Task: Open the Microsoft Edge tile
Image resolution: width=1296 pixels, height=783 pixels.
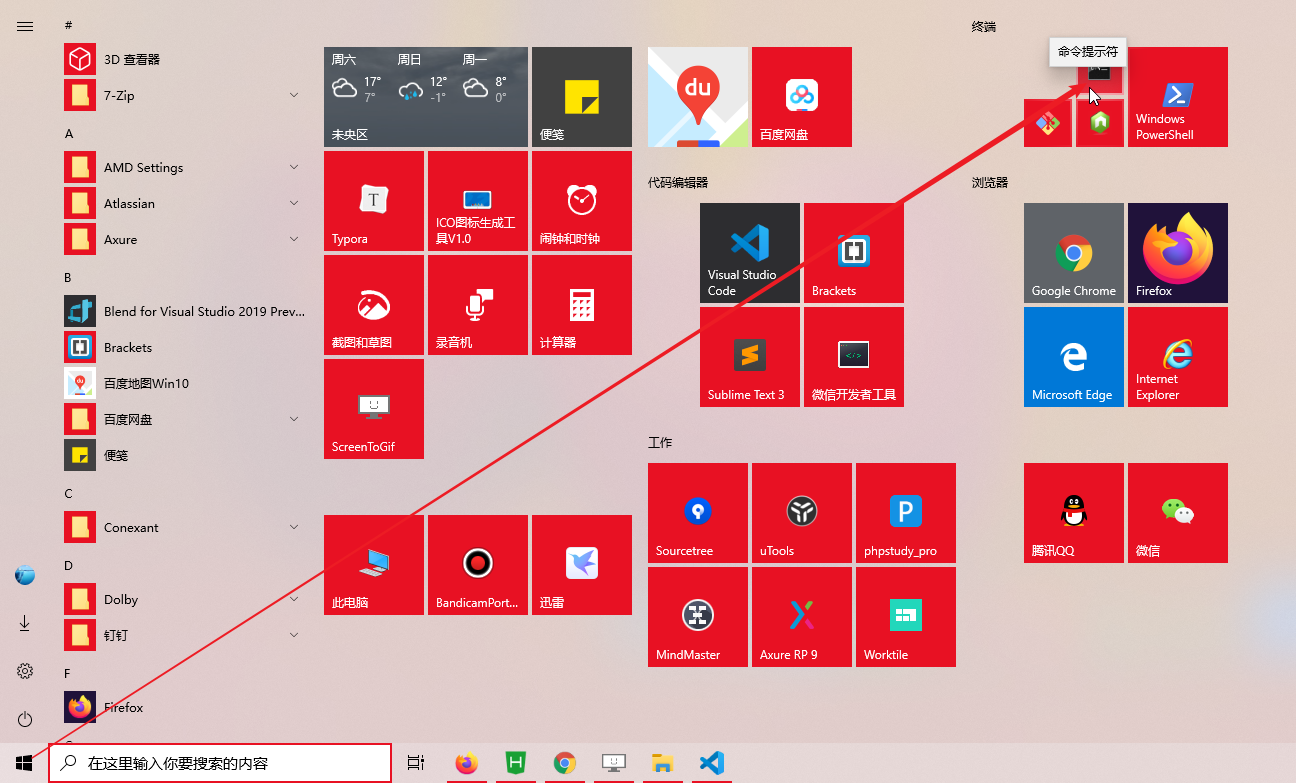Action: click(1074, 357)
